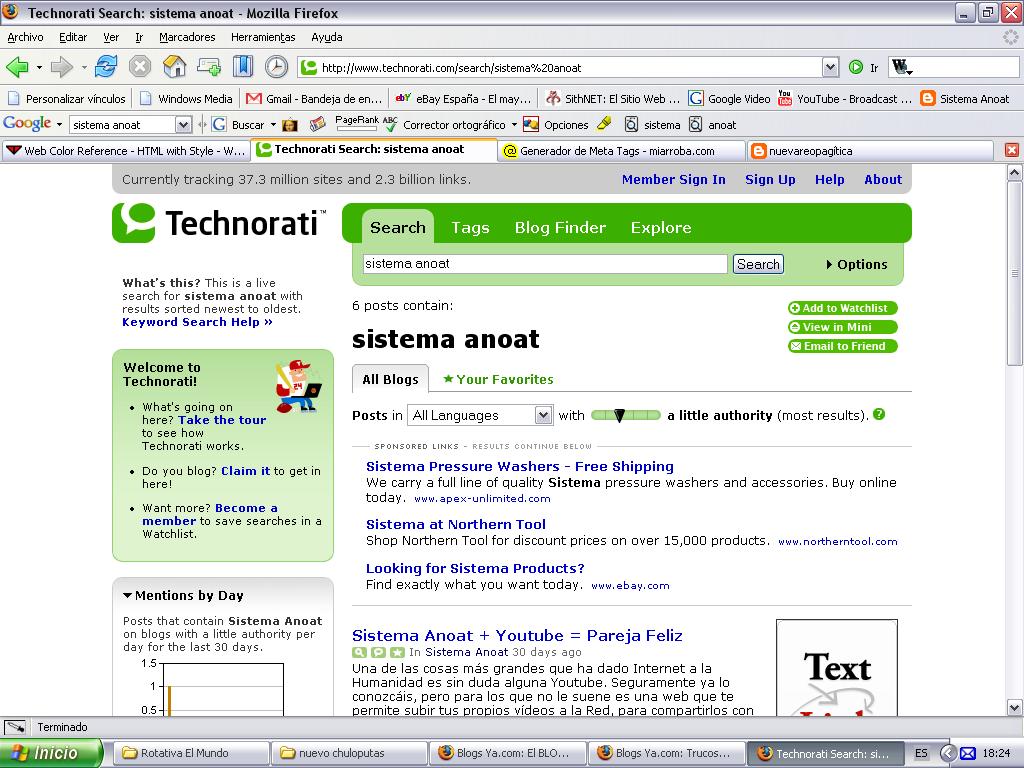This screenshot has width=1024, height=768.
Task: Click the Add to Watchlist button
Action: [842, 308]
